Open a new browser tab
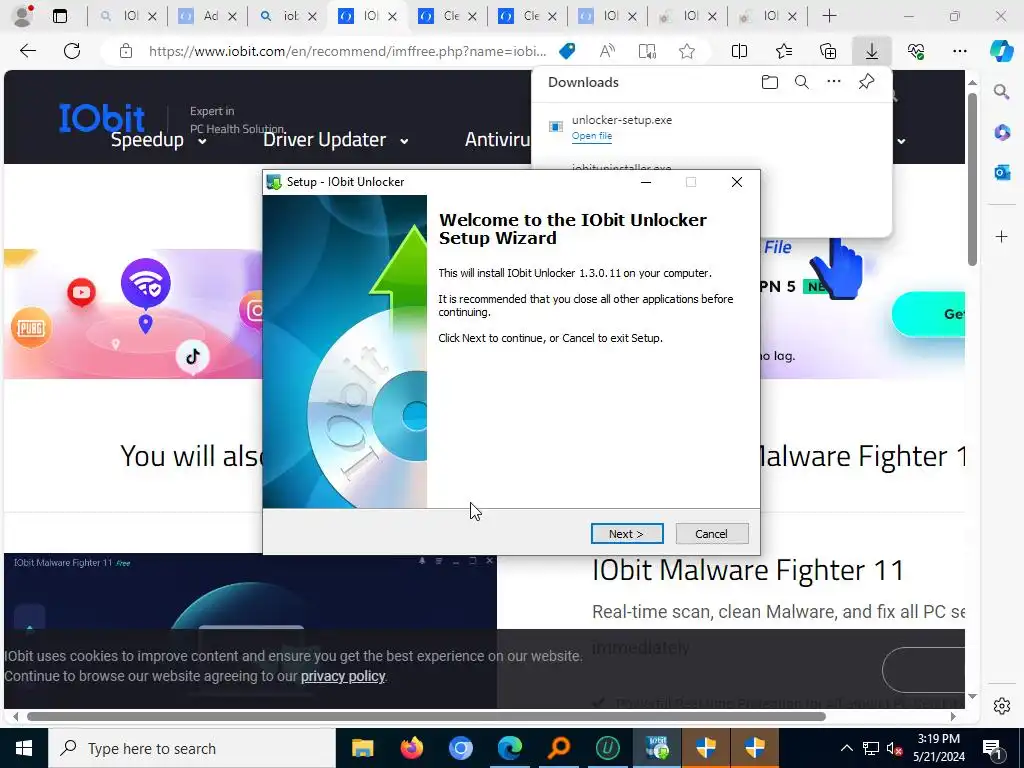Viewport: 1024px width, 768px height. (x=829, y=16)
